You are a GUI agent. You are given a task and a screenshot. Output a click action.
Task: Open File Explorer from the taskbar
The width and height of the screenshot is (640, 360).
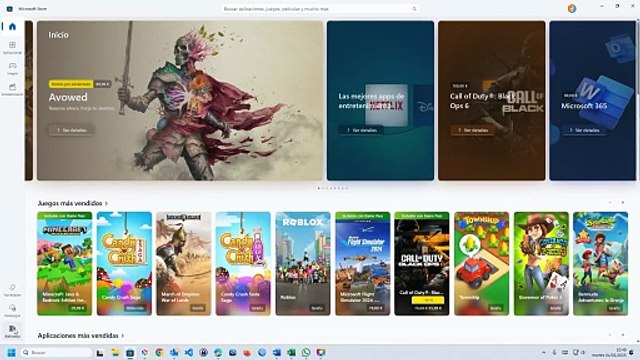(x=115, y=353)
